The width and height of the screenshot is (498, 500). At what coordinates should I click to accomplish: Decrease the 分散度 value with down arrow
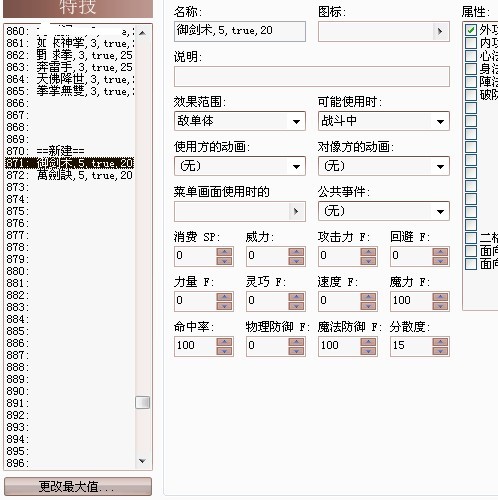[x=440, y=351]
